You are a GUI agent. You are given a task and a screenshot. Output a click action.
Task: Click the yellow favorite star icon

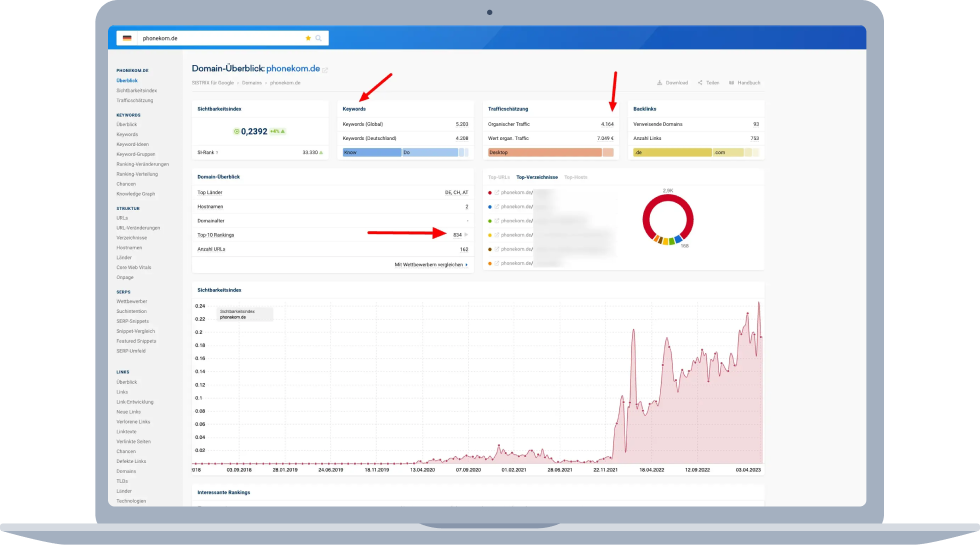[x=308, y=38]
